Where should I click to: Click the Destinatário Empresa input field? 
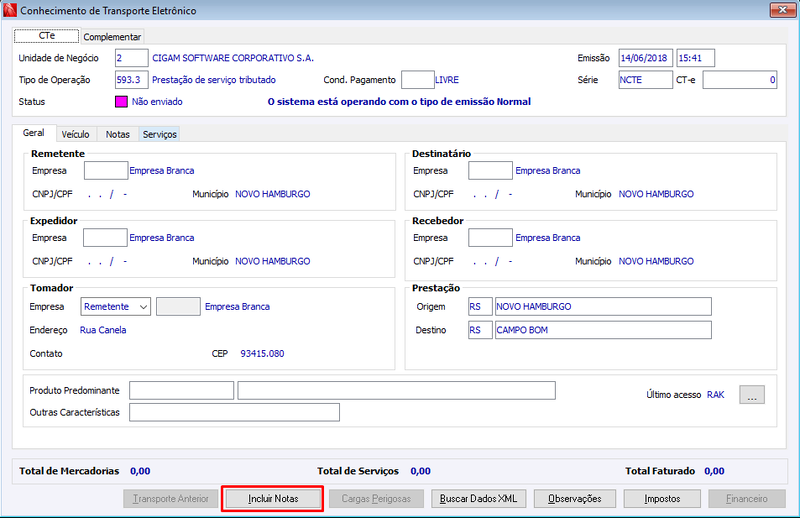(490, 170)
